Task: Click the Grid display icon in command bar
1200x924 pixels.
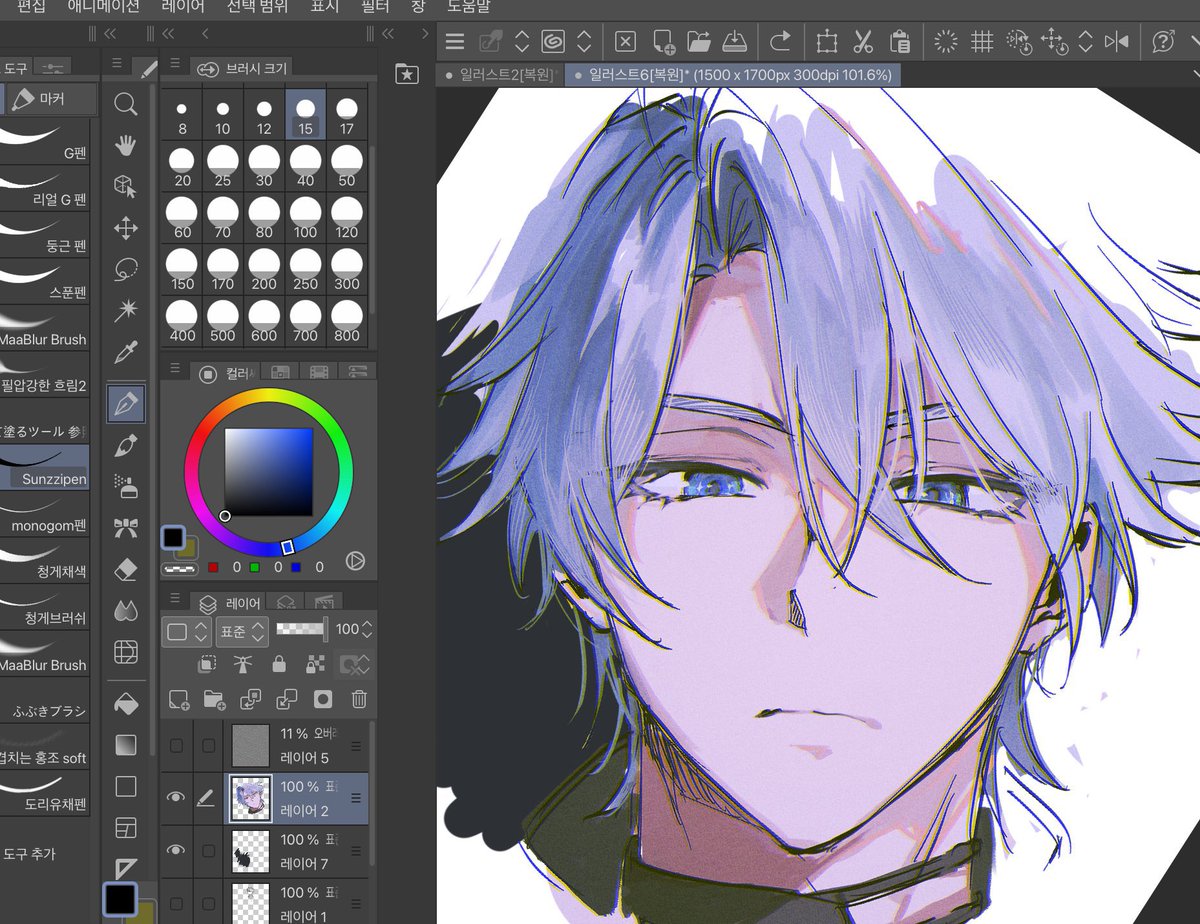Action: tap(982, 42)
